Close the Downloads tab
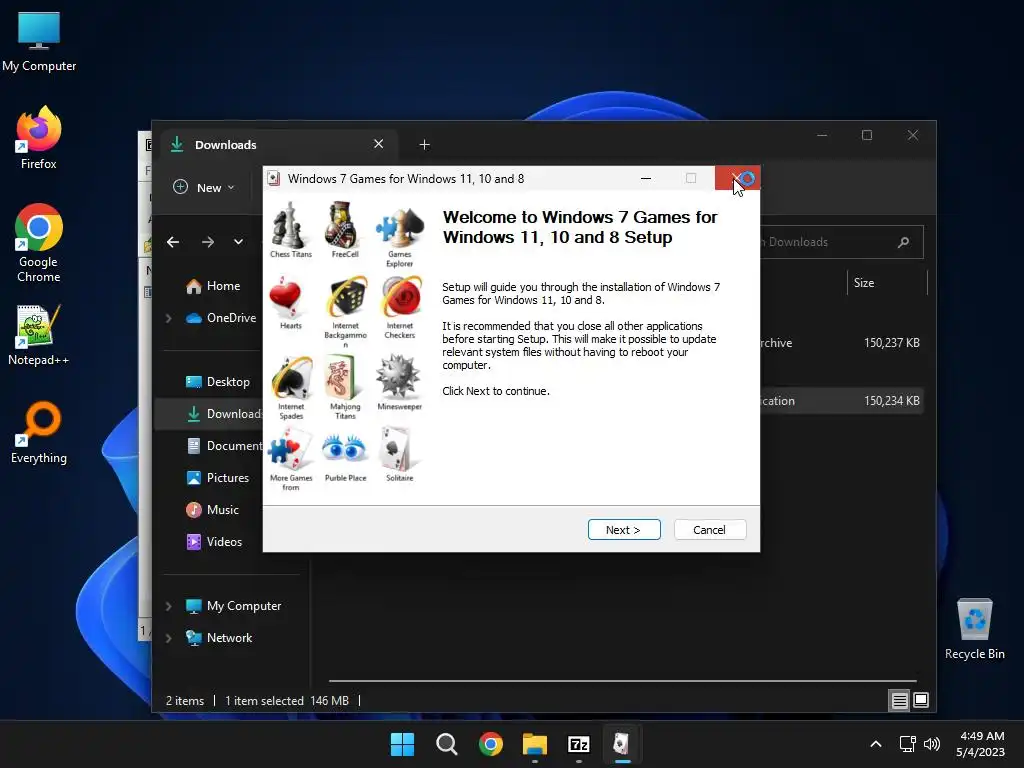 (x=378, y=144)
